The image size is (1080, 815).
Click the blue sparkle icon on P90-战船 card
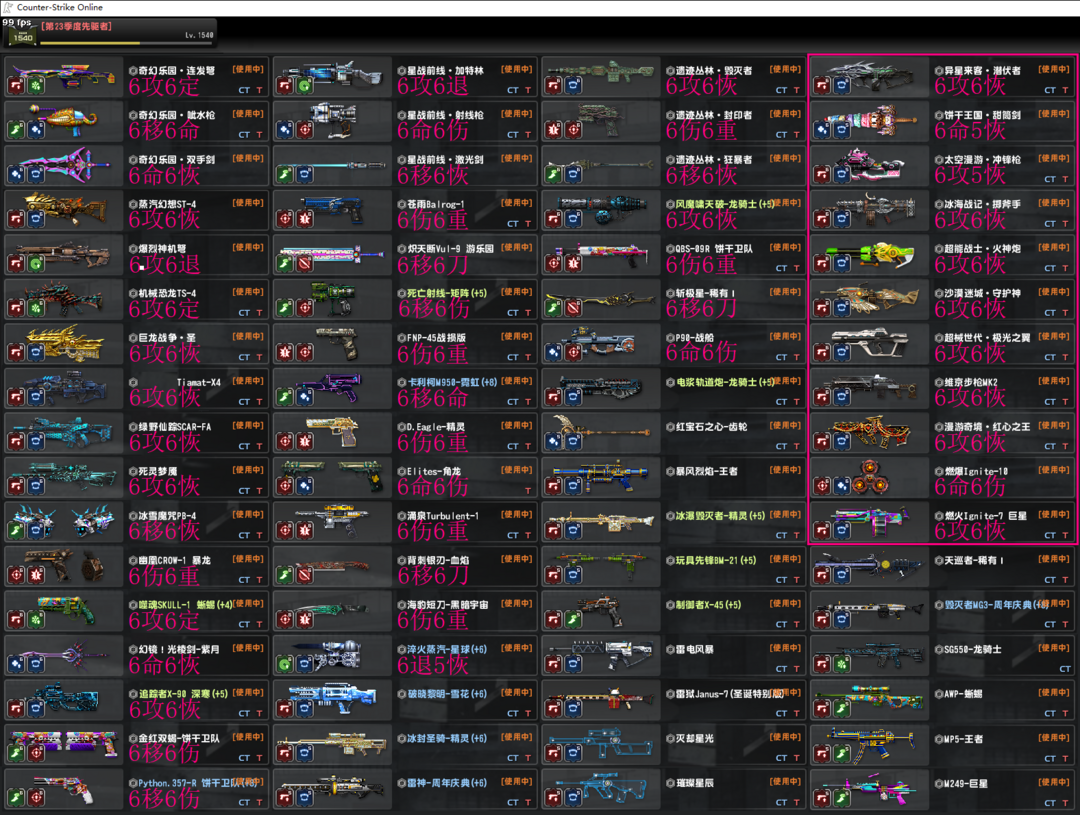point(553,353)
